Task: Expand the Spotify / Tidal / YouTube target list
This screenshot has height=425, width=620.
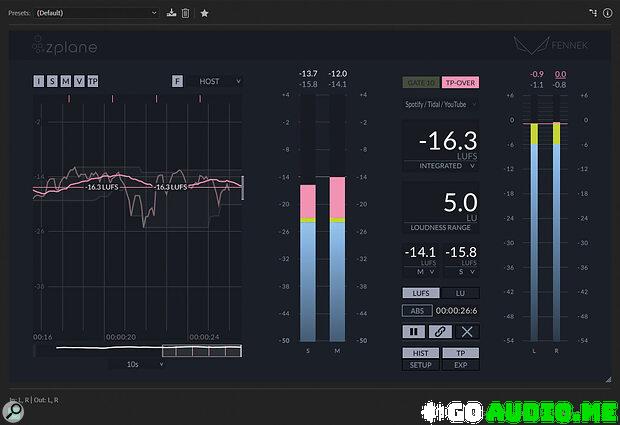Action: pos(440,104)
